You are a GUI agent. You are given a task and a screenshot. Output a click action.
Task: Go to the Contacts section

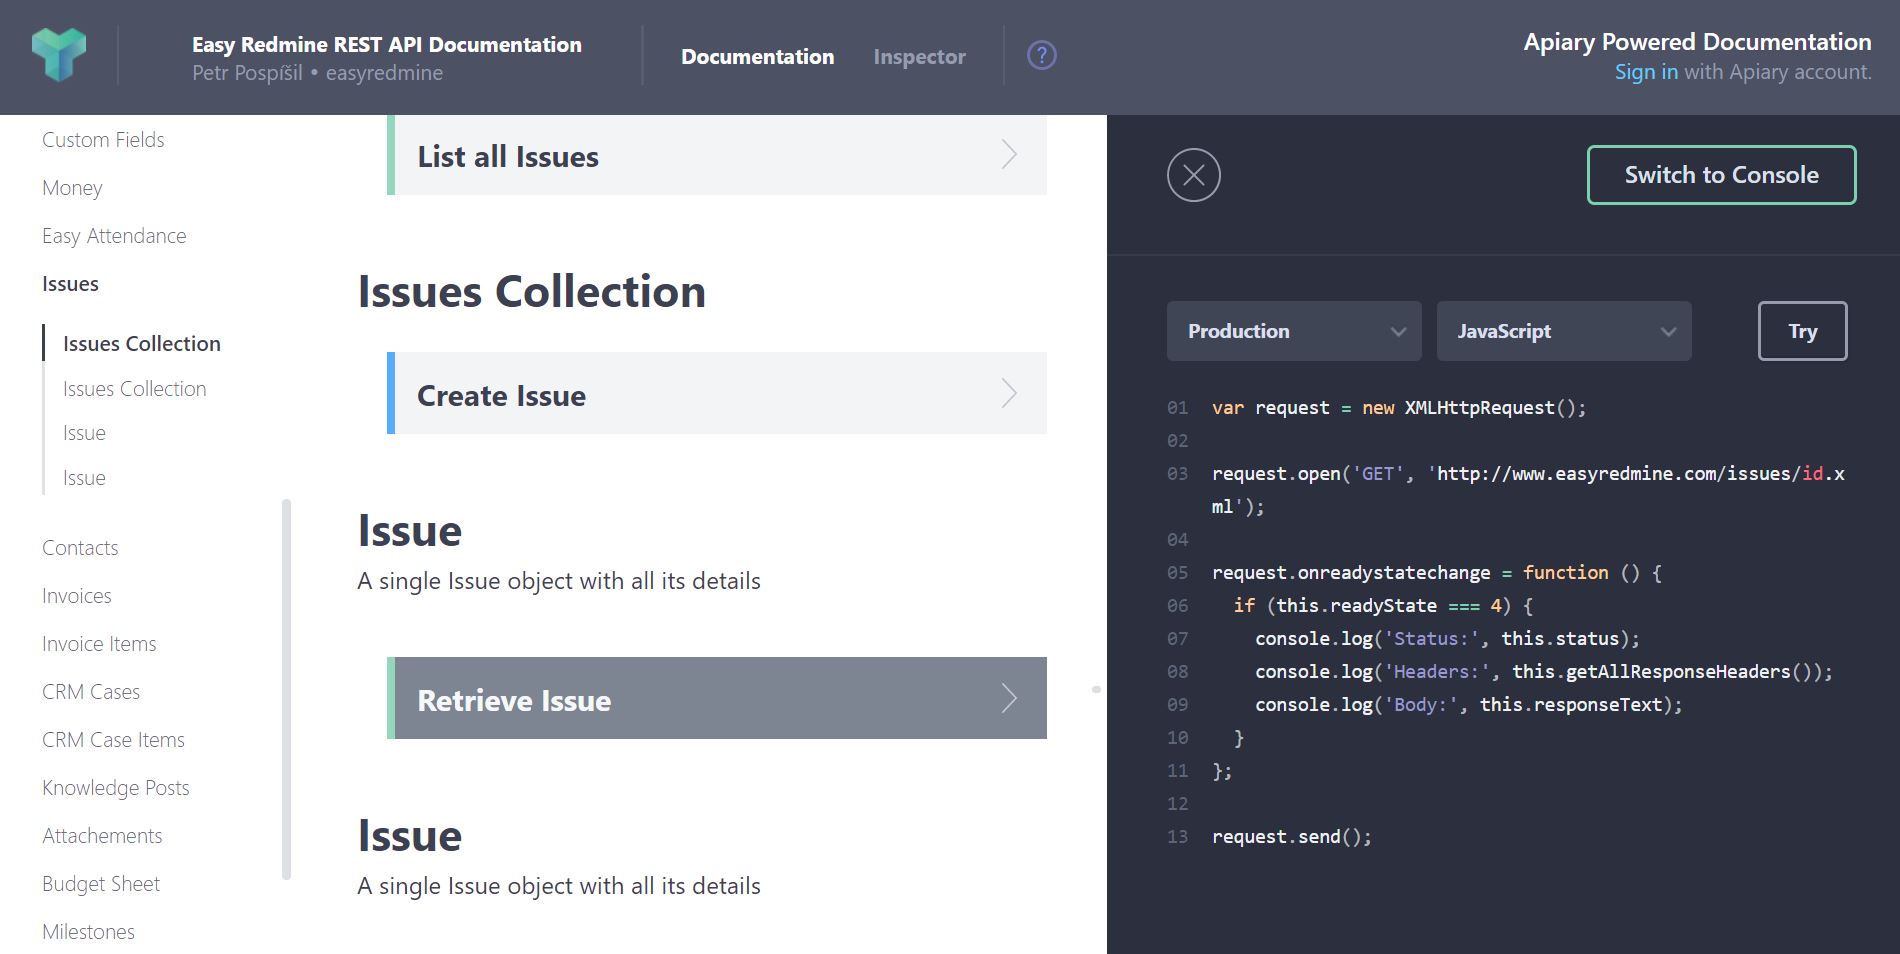coord(80,548)
